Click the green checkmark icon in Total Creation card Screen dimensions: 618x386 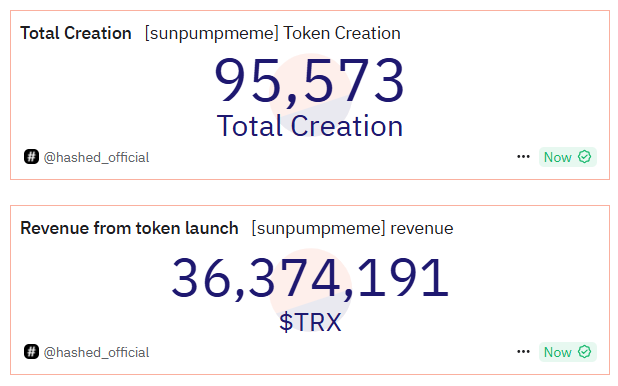[x=584, y=157]
